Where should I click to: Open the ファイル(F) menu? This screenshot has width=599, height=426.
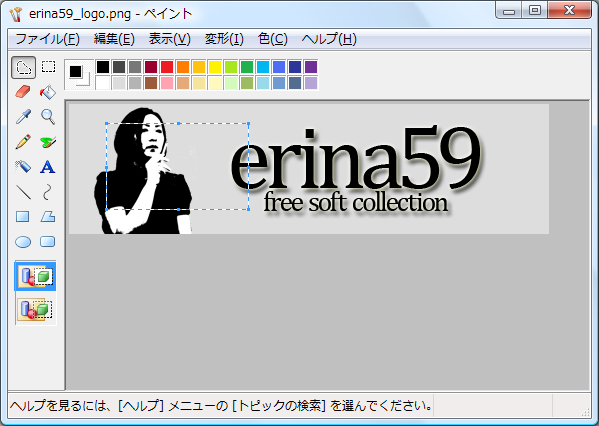pos(47,39)
